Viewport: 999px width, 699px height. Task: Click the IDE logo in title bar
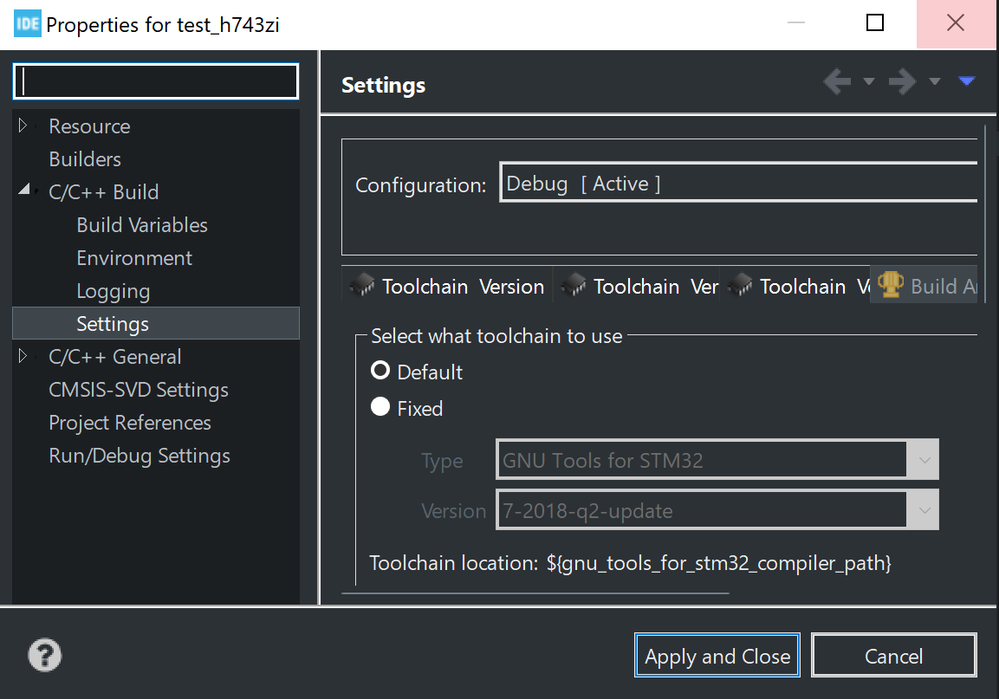coord(27,24)
